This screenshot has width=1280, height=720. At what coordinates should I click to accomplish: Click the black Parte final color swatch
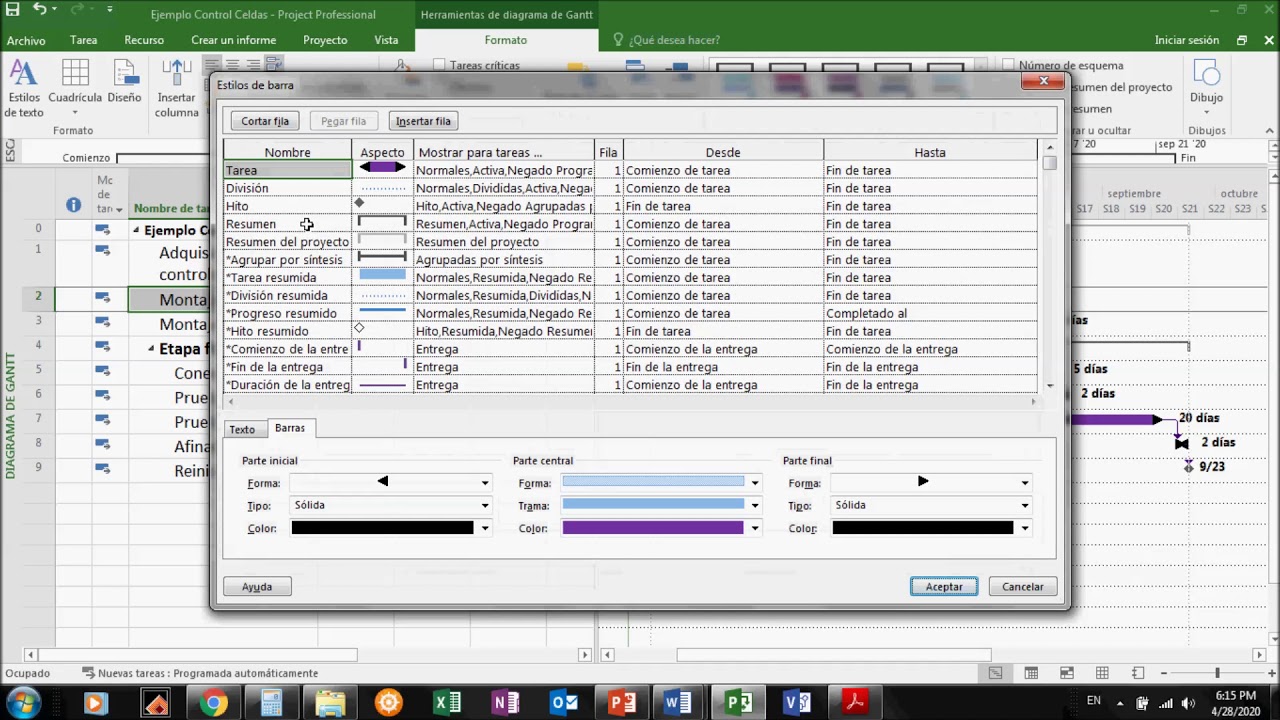[923, 528]
